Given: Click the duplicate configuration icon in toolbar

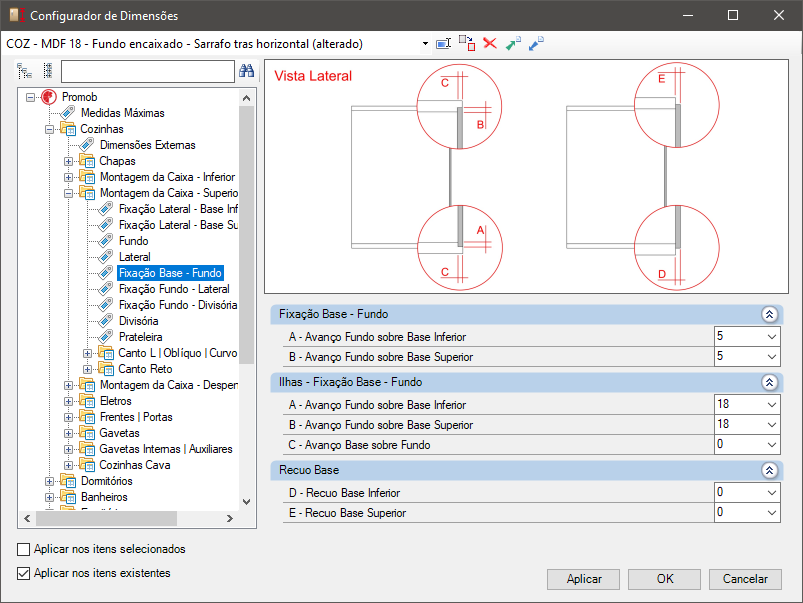Looking at the screenshot, I should tap(467, 44).
